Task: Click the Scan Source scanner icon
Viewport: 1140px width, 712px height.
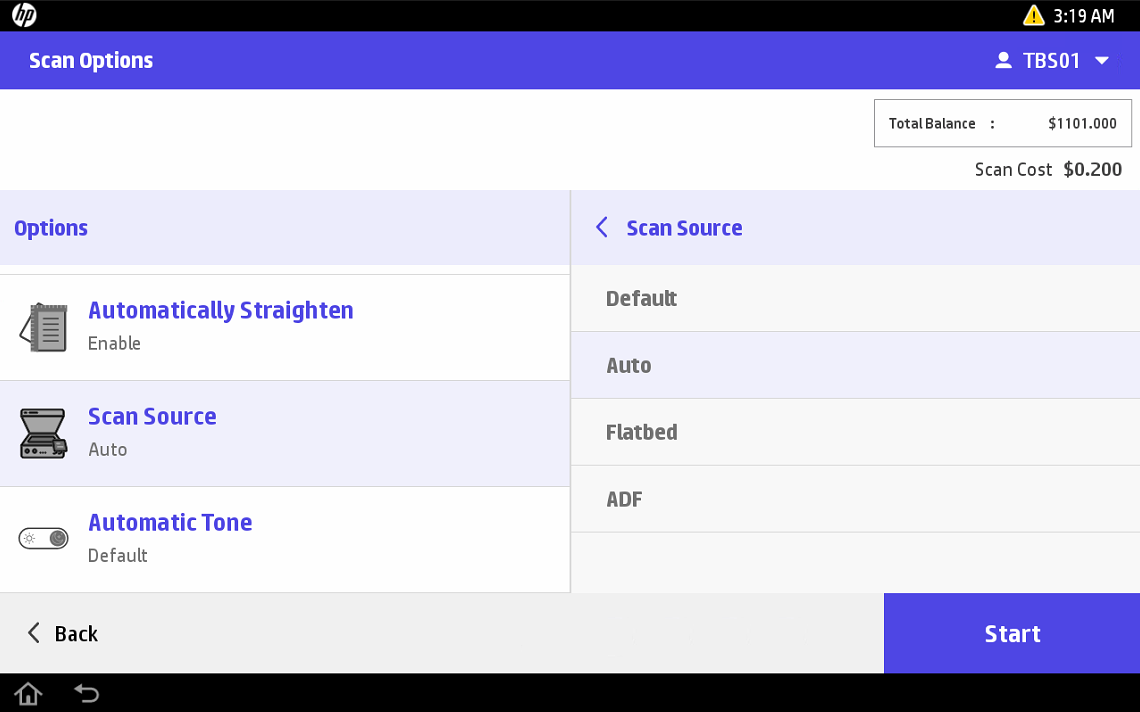Action: 44,433
